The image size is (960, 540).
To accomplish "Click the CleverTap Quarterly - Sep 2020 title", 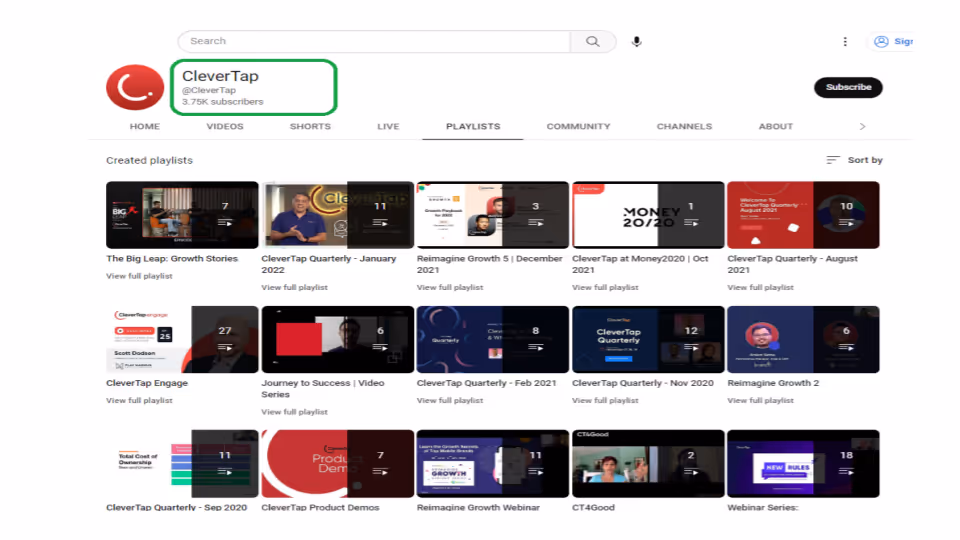I will click(176, 507).
